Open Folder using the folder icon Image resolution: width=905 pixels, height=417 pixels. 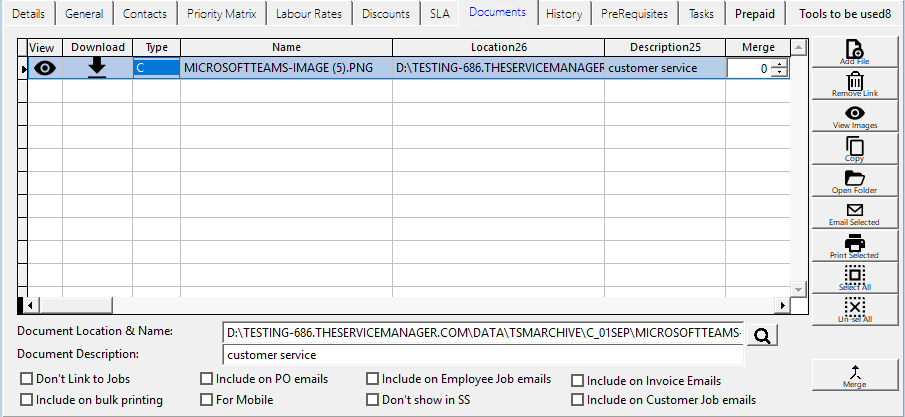tap(854, 179)
